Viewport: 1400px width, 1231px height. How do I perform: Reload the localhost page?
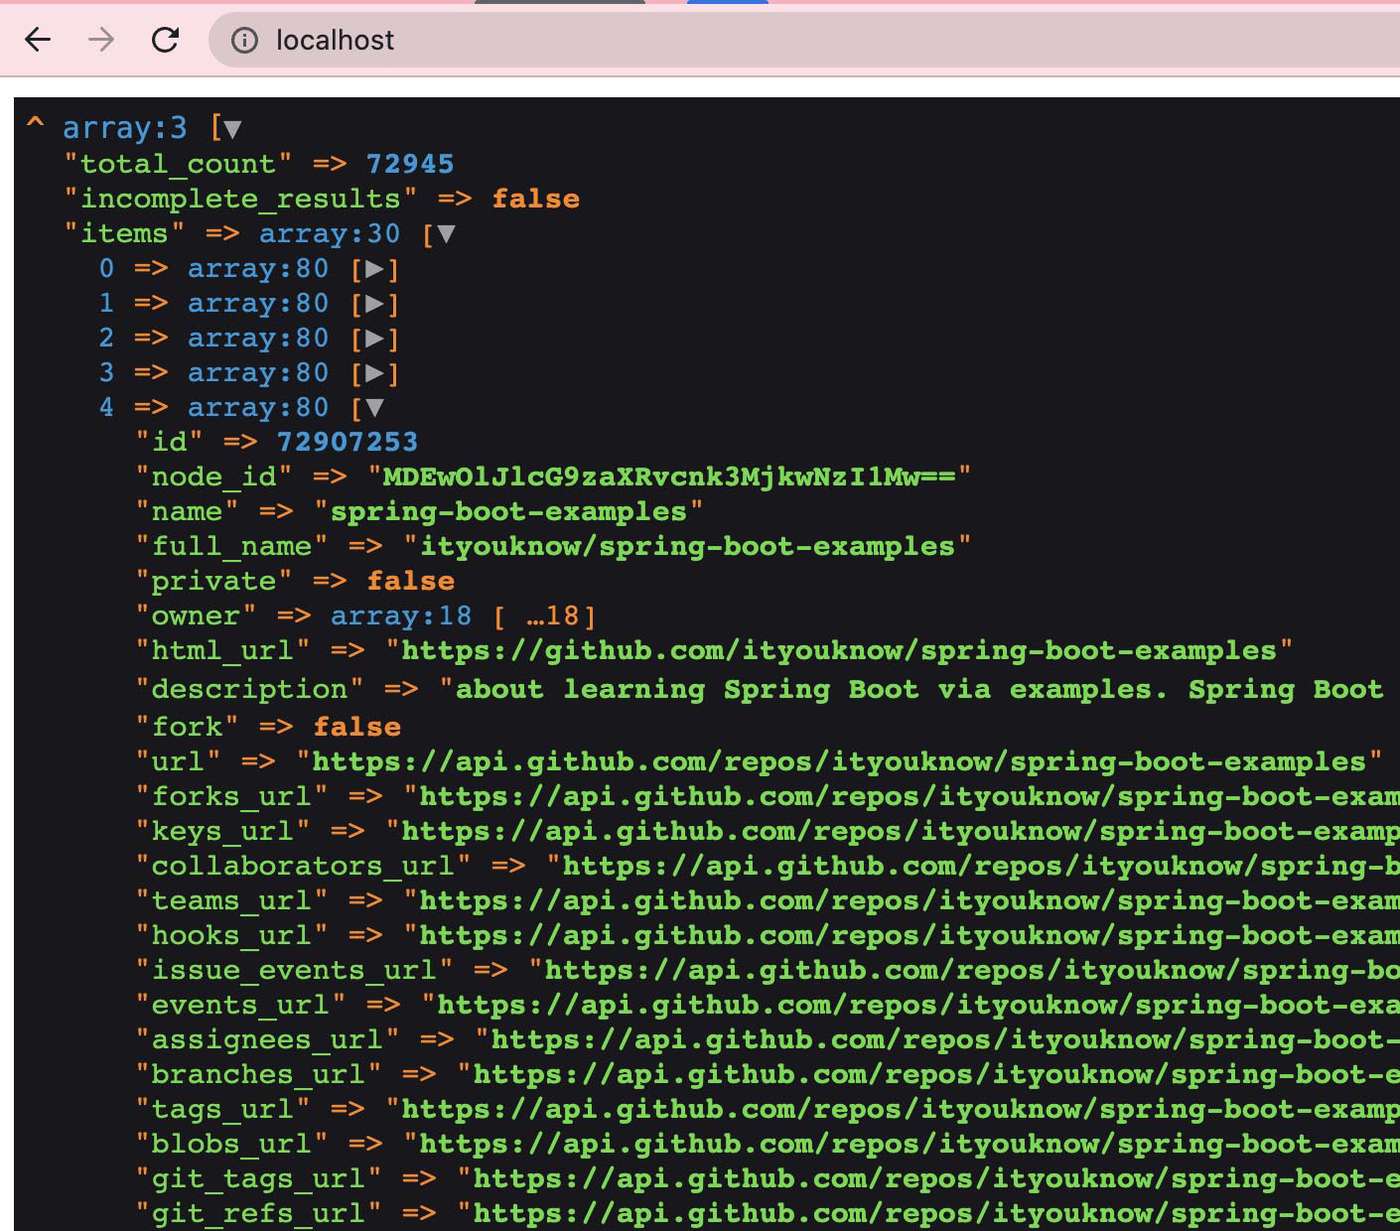166,40
